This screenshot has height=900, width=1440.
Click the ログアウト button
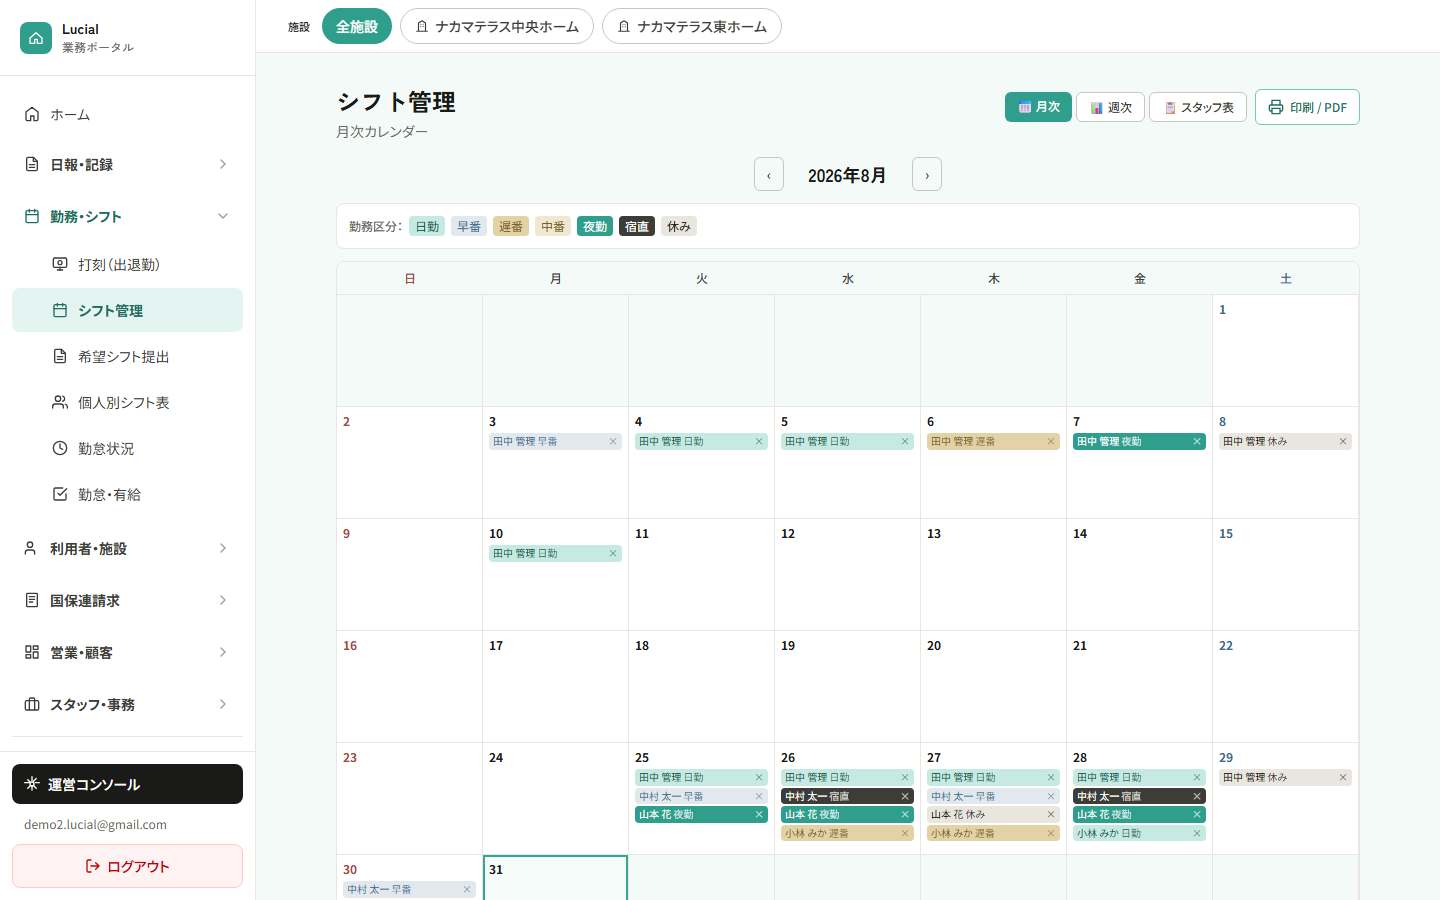(x=127, y=866)
